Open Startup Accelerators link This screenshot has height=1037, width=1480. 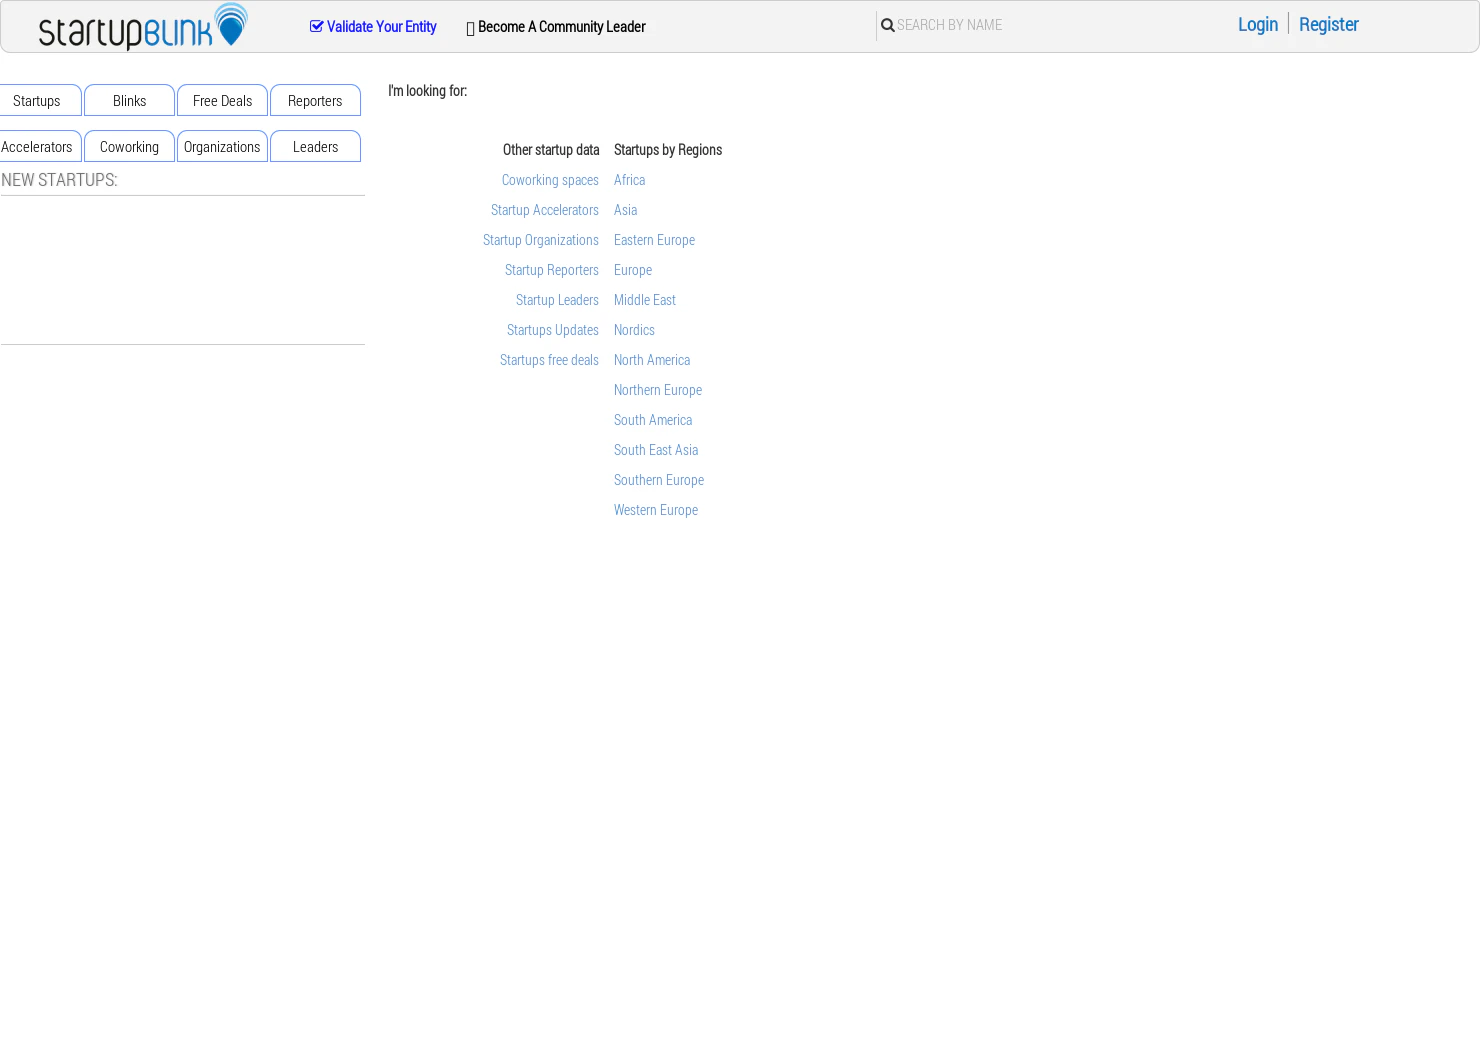click(545, 210)
